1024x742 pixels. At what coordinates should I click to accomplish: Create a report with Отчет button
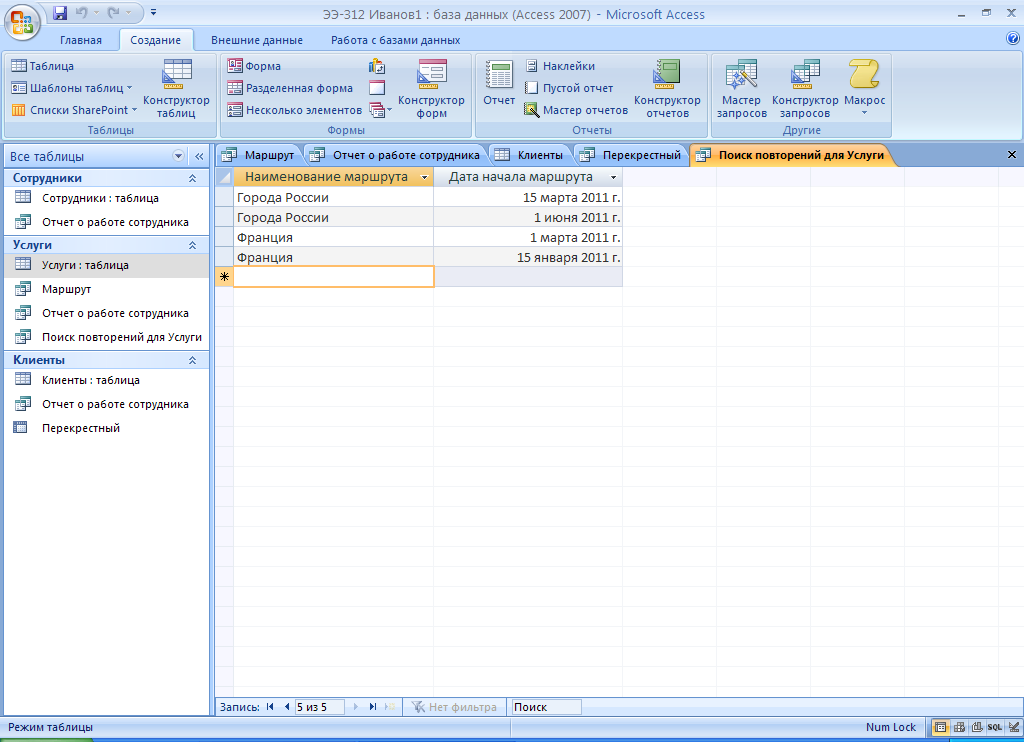tap(499, 83)
